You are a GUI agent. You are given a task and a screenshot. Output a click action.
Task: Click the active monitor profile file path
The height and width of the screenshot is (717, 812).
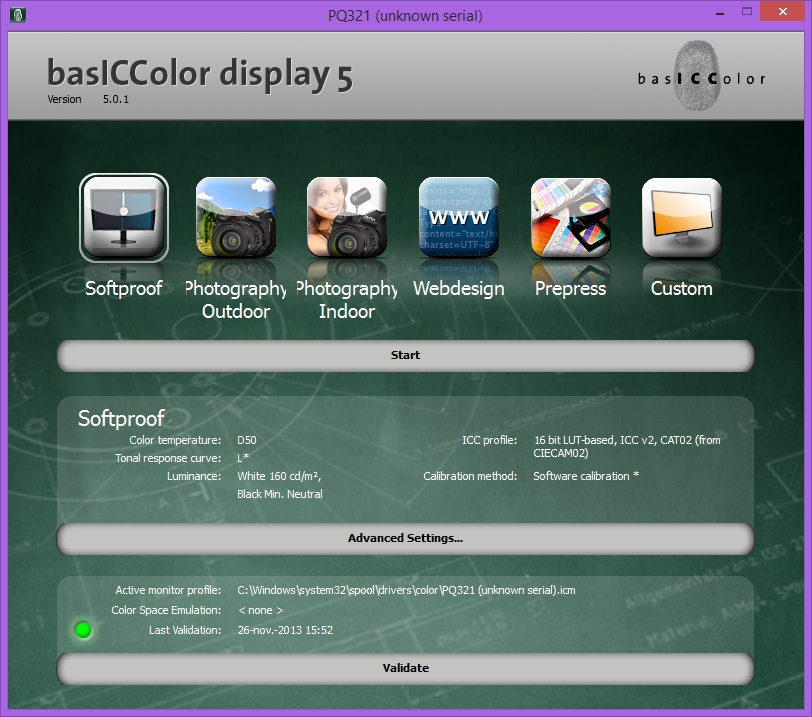tap(406, 590)
